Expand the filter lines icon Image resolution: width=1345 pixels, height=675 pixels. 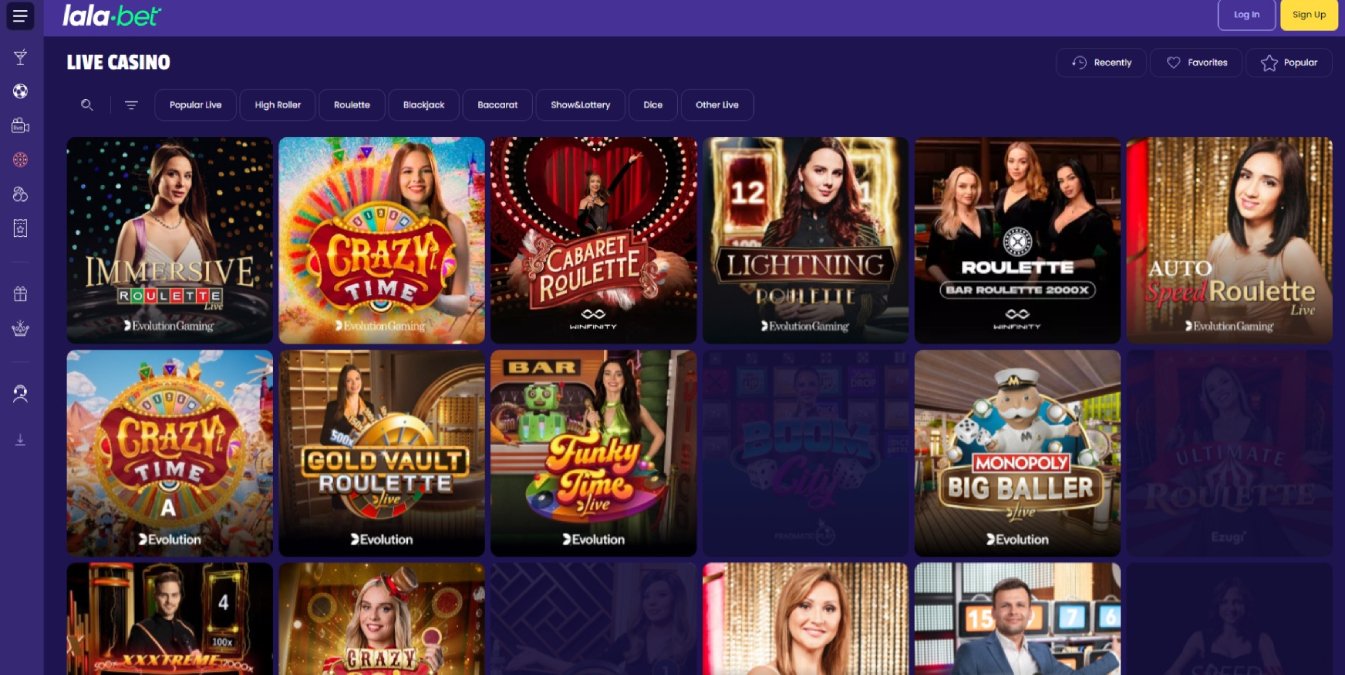[131, 105]
